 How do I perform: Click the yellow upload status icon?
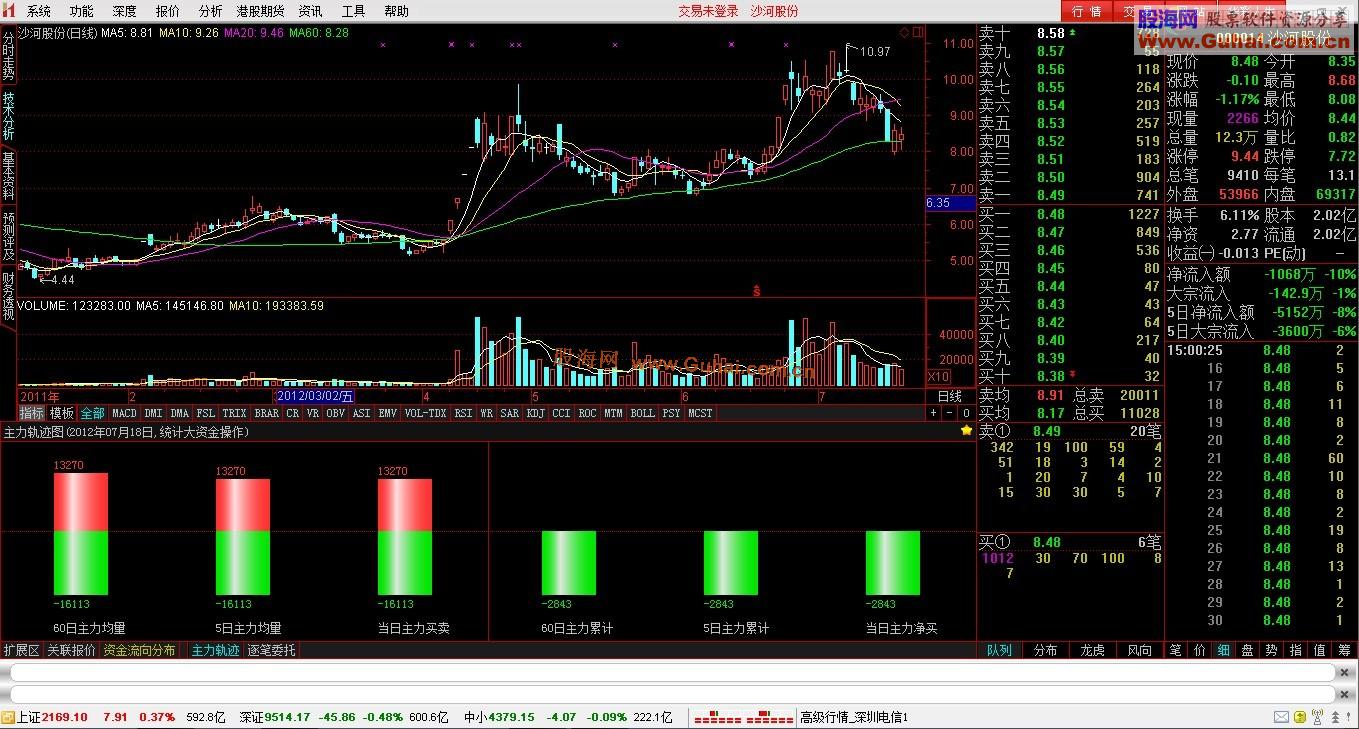[x=1299, y=718]
